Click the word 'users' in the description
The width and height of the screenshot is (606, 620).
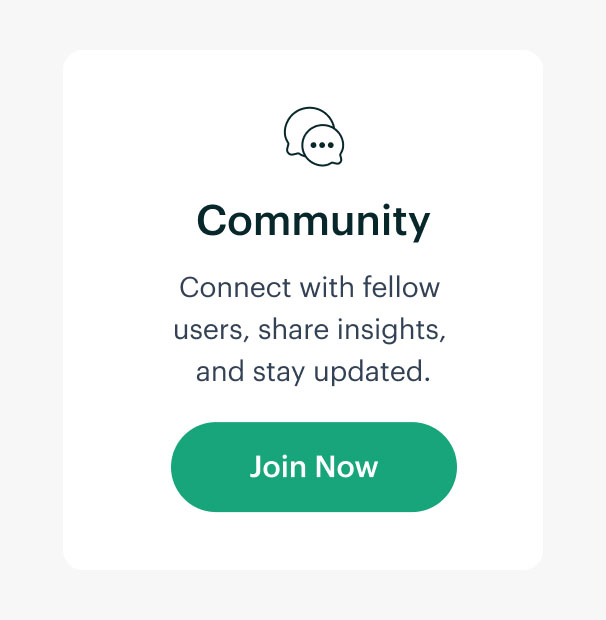210,329
